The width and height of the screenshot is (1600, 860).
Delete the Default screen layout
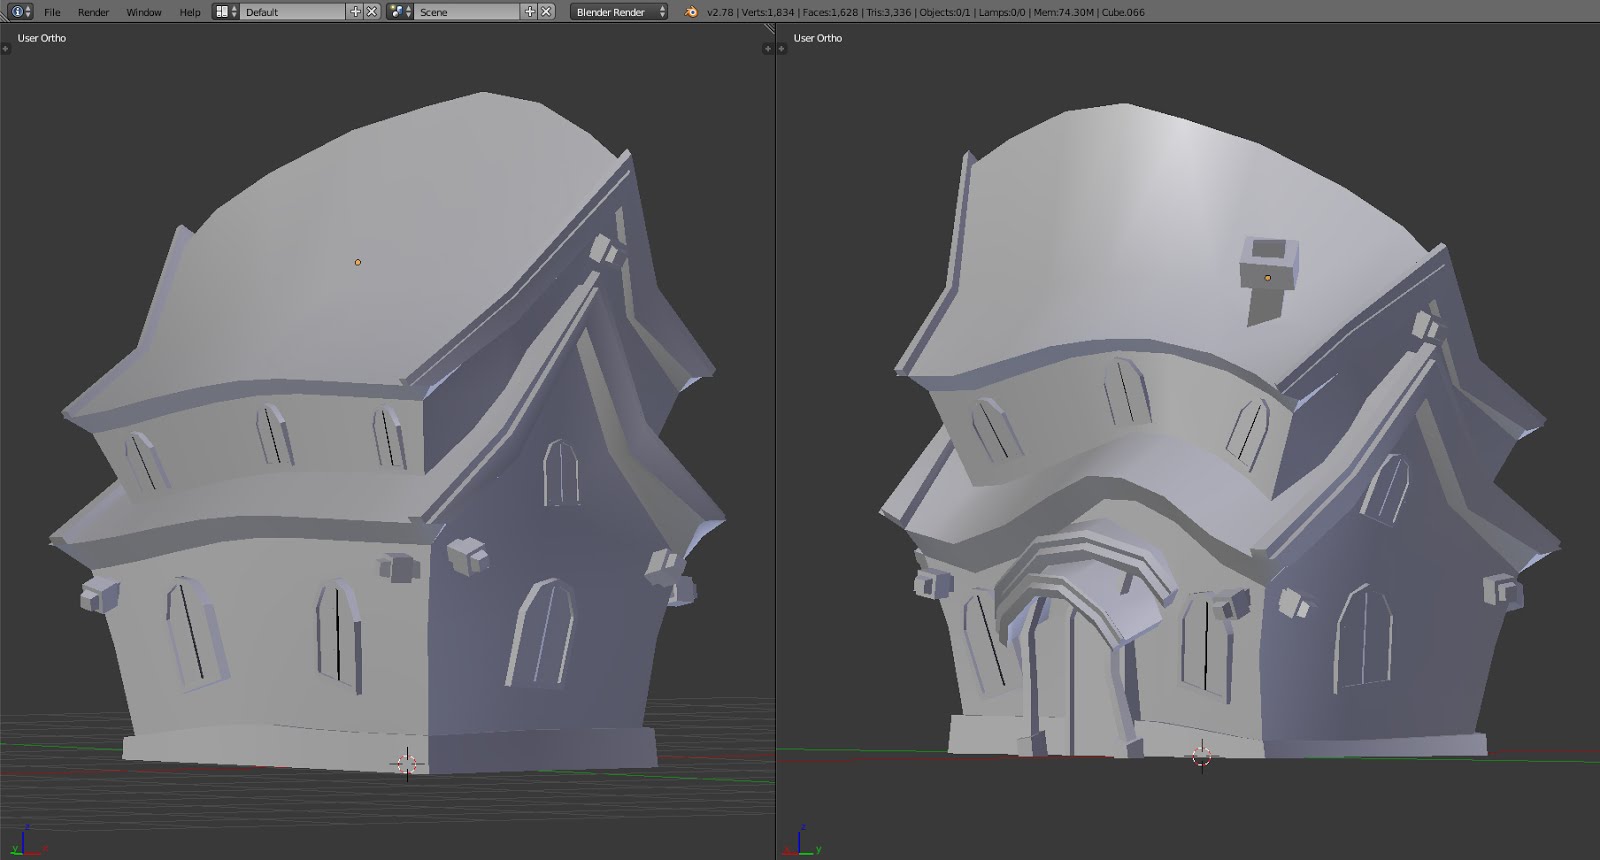[372, 12]
